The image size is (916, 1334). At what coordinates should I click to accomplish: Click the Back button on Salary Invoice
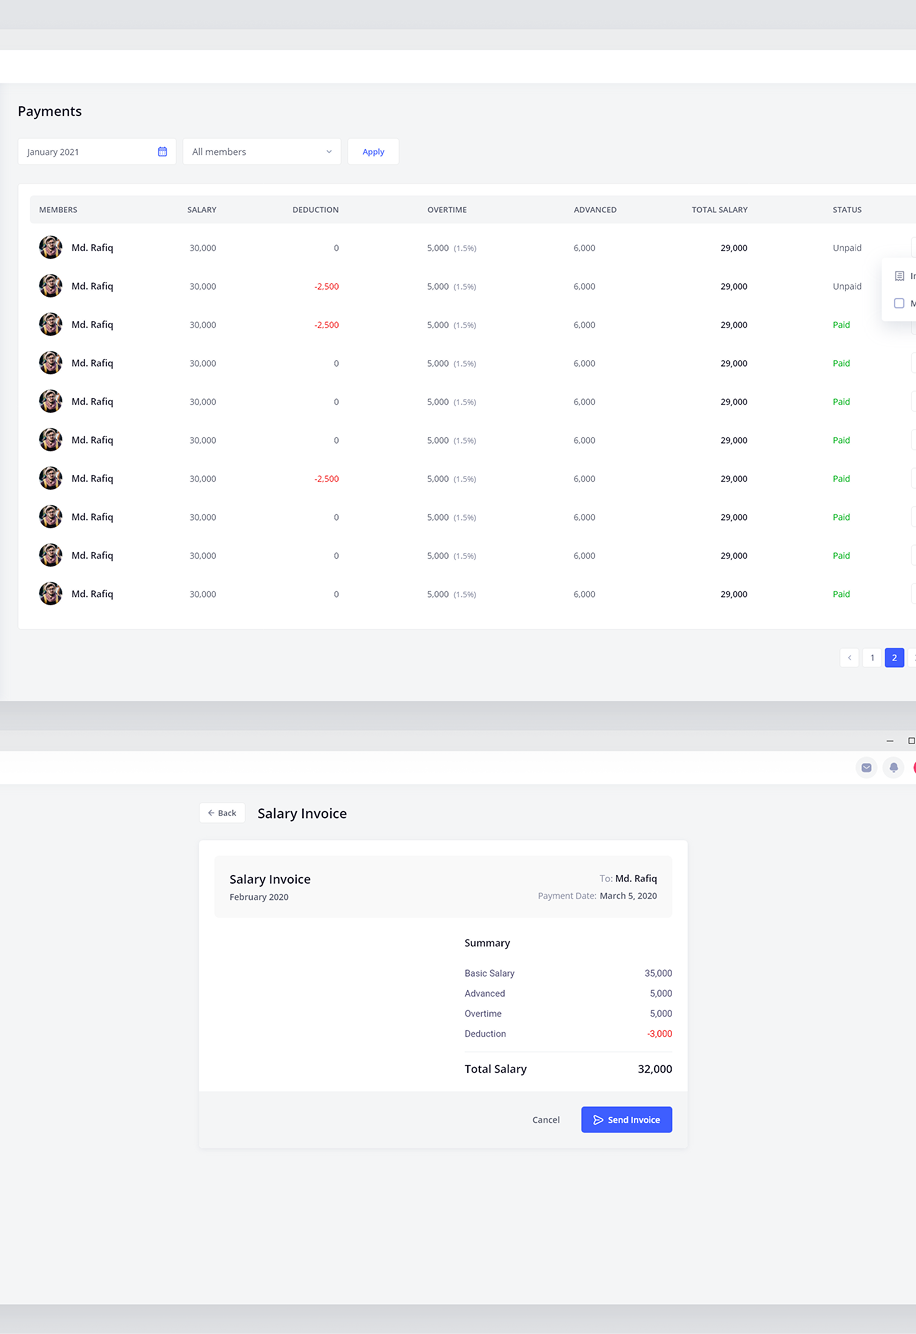click(222, 813)
